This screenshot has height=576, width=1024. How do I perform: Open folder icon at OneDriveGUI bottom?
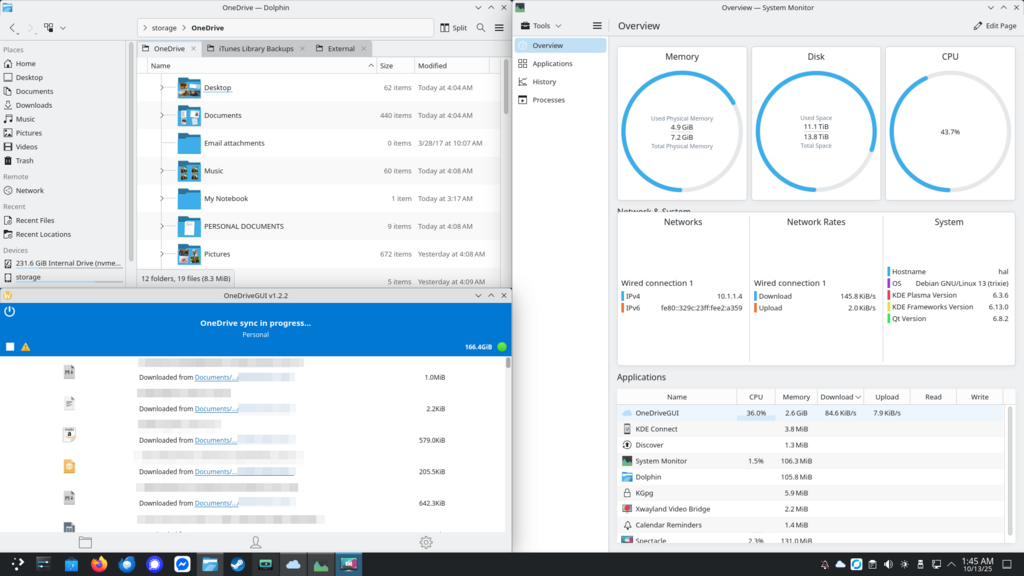point(85,542)
